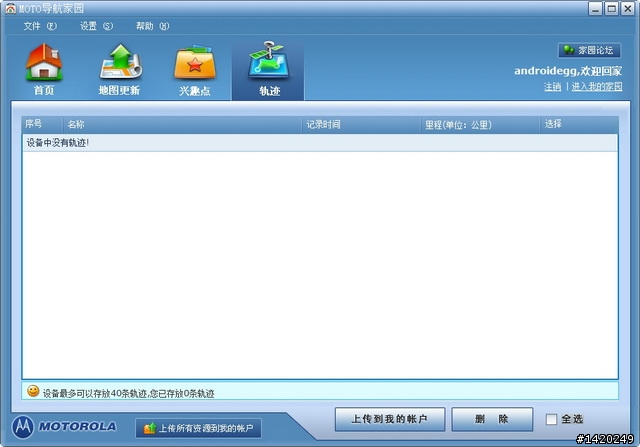
Task: Tick the 全选 select-all checkbox
Action: pos(551,419)
